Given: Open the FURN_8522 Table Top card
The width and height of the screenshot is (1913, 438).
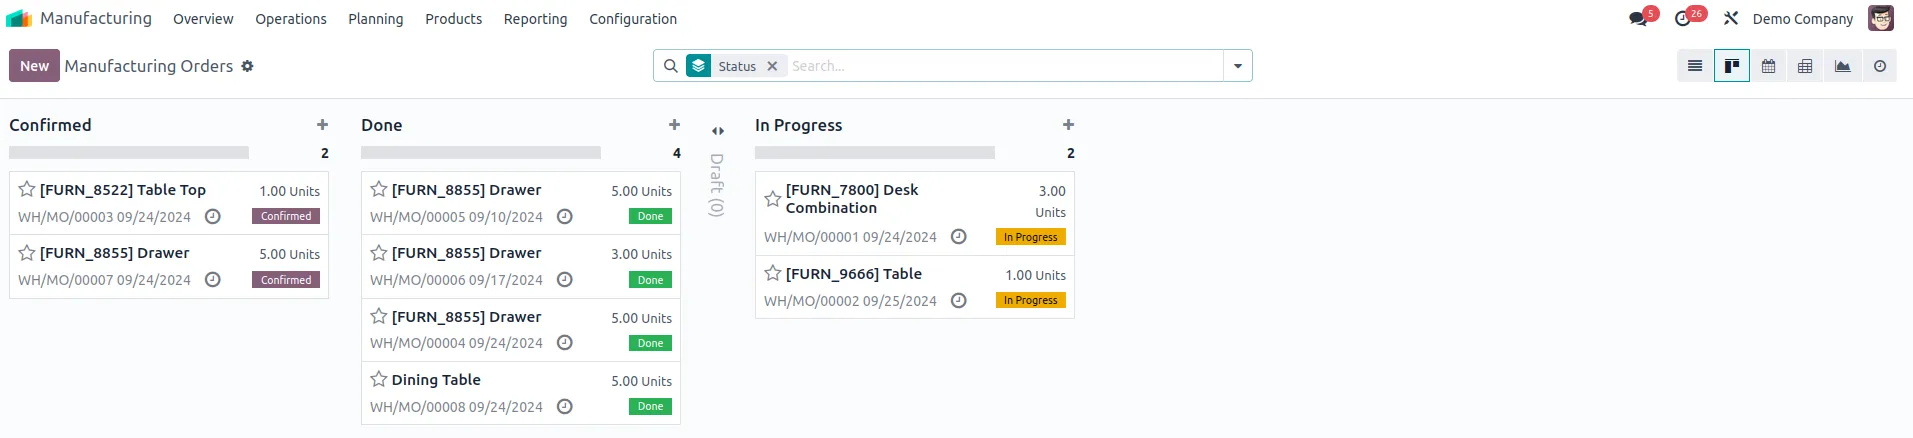Looking at the screenshot, I should click(x=169, y=203).
